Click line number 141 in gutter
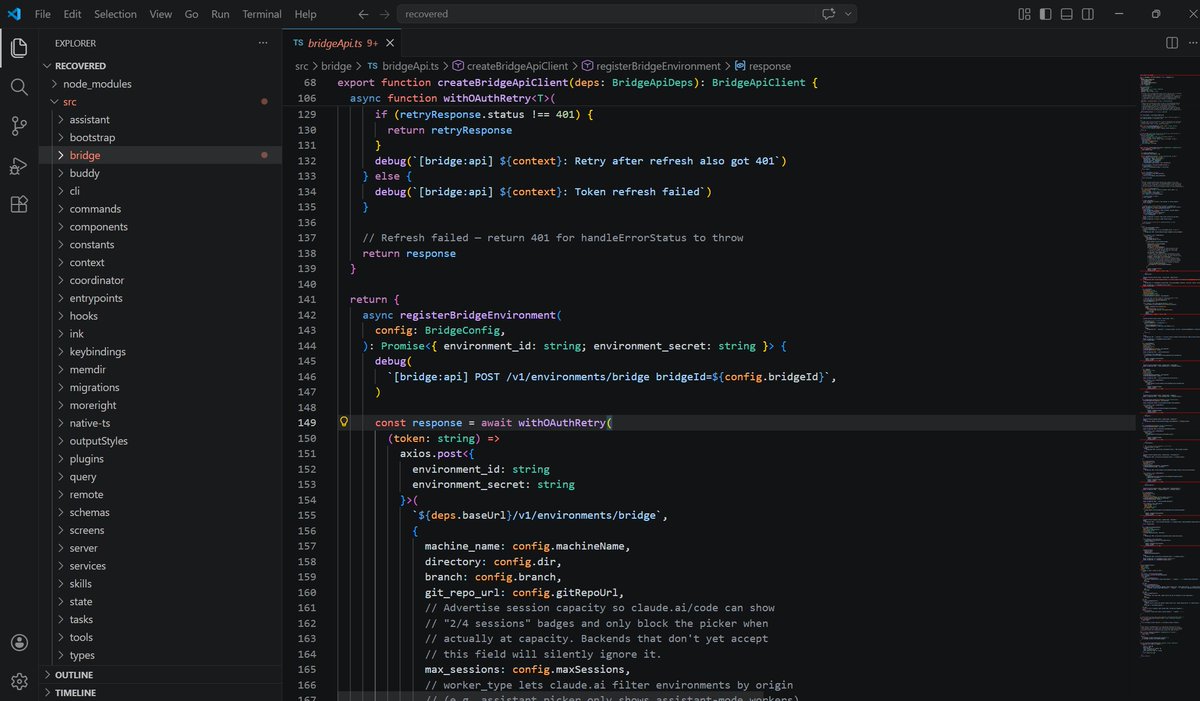Image resolution: width=1200 pixels, height=701 pixels. (x=307, y=299)
